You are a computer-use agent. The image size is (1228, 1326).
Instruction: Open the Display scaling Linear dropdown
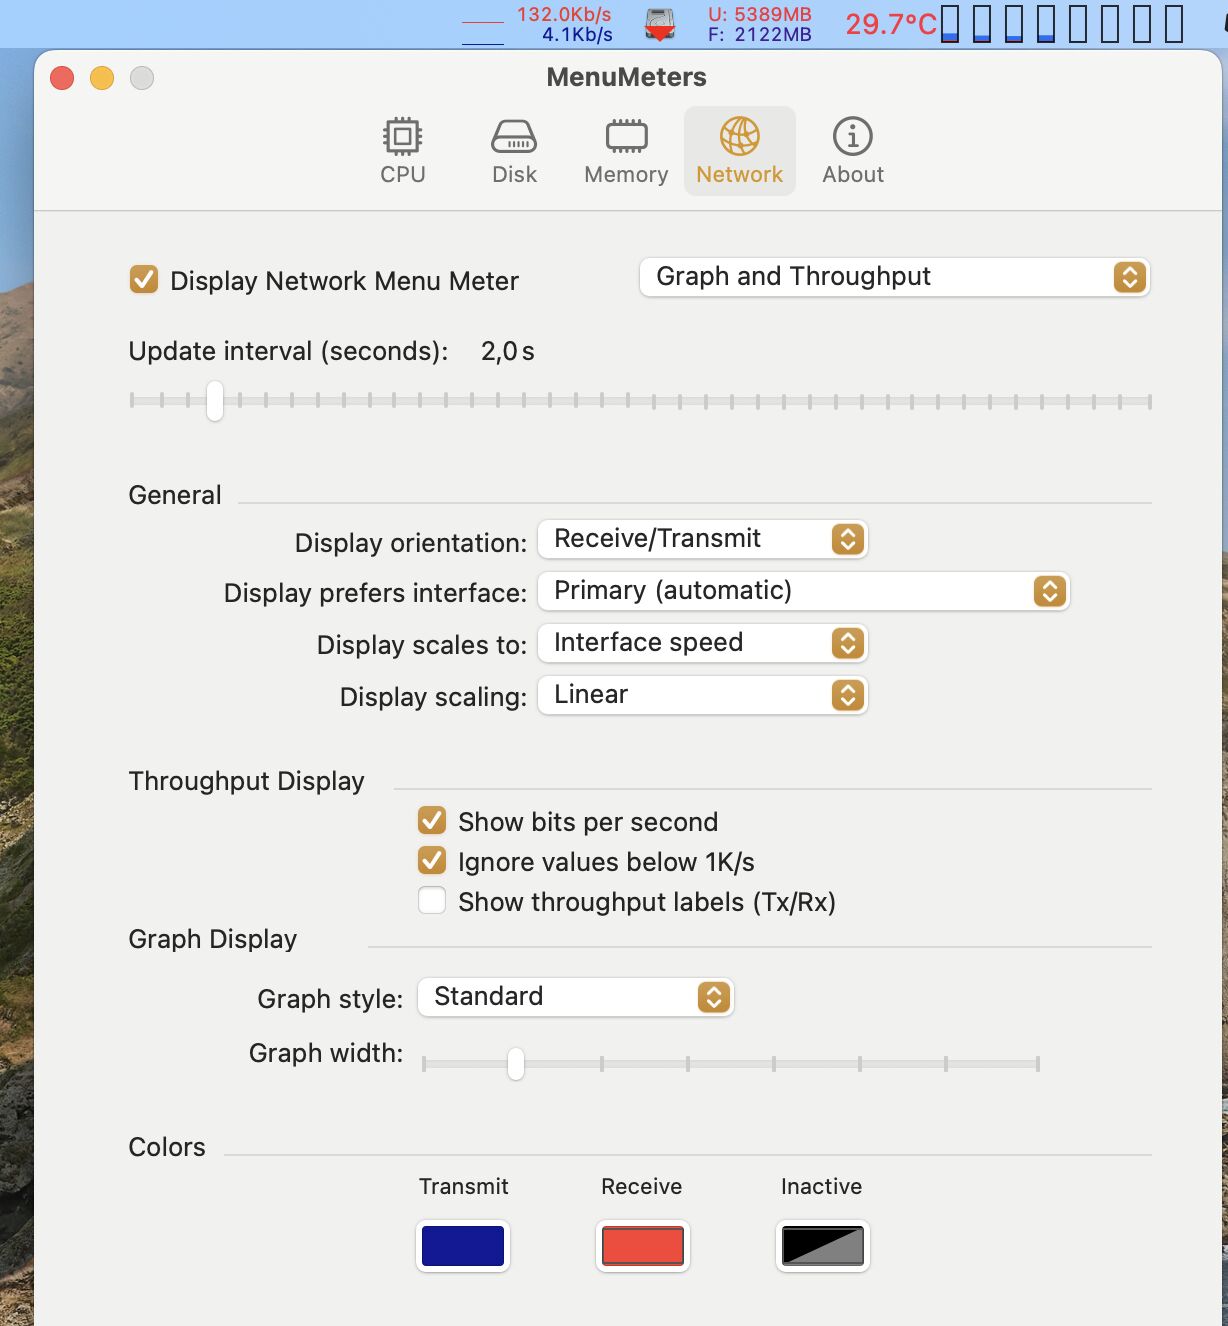tap(702, 695)
